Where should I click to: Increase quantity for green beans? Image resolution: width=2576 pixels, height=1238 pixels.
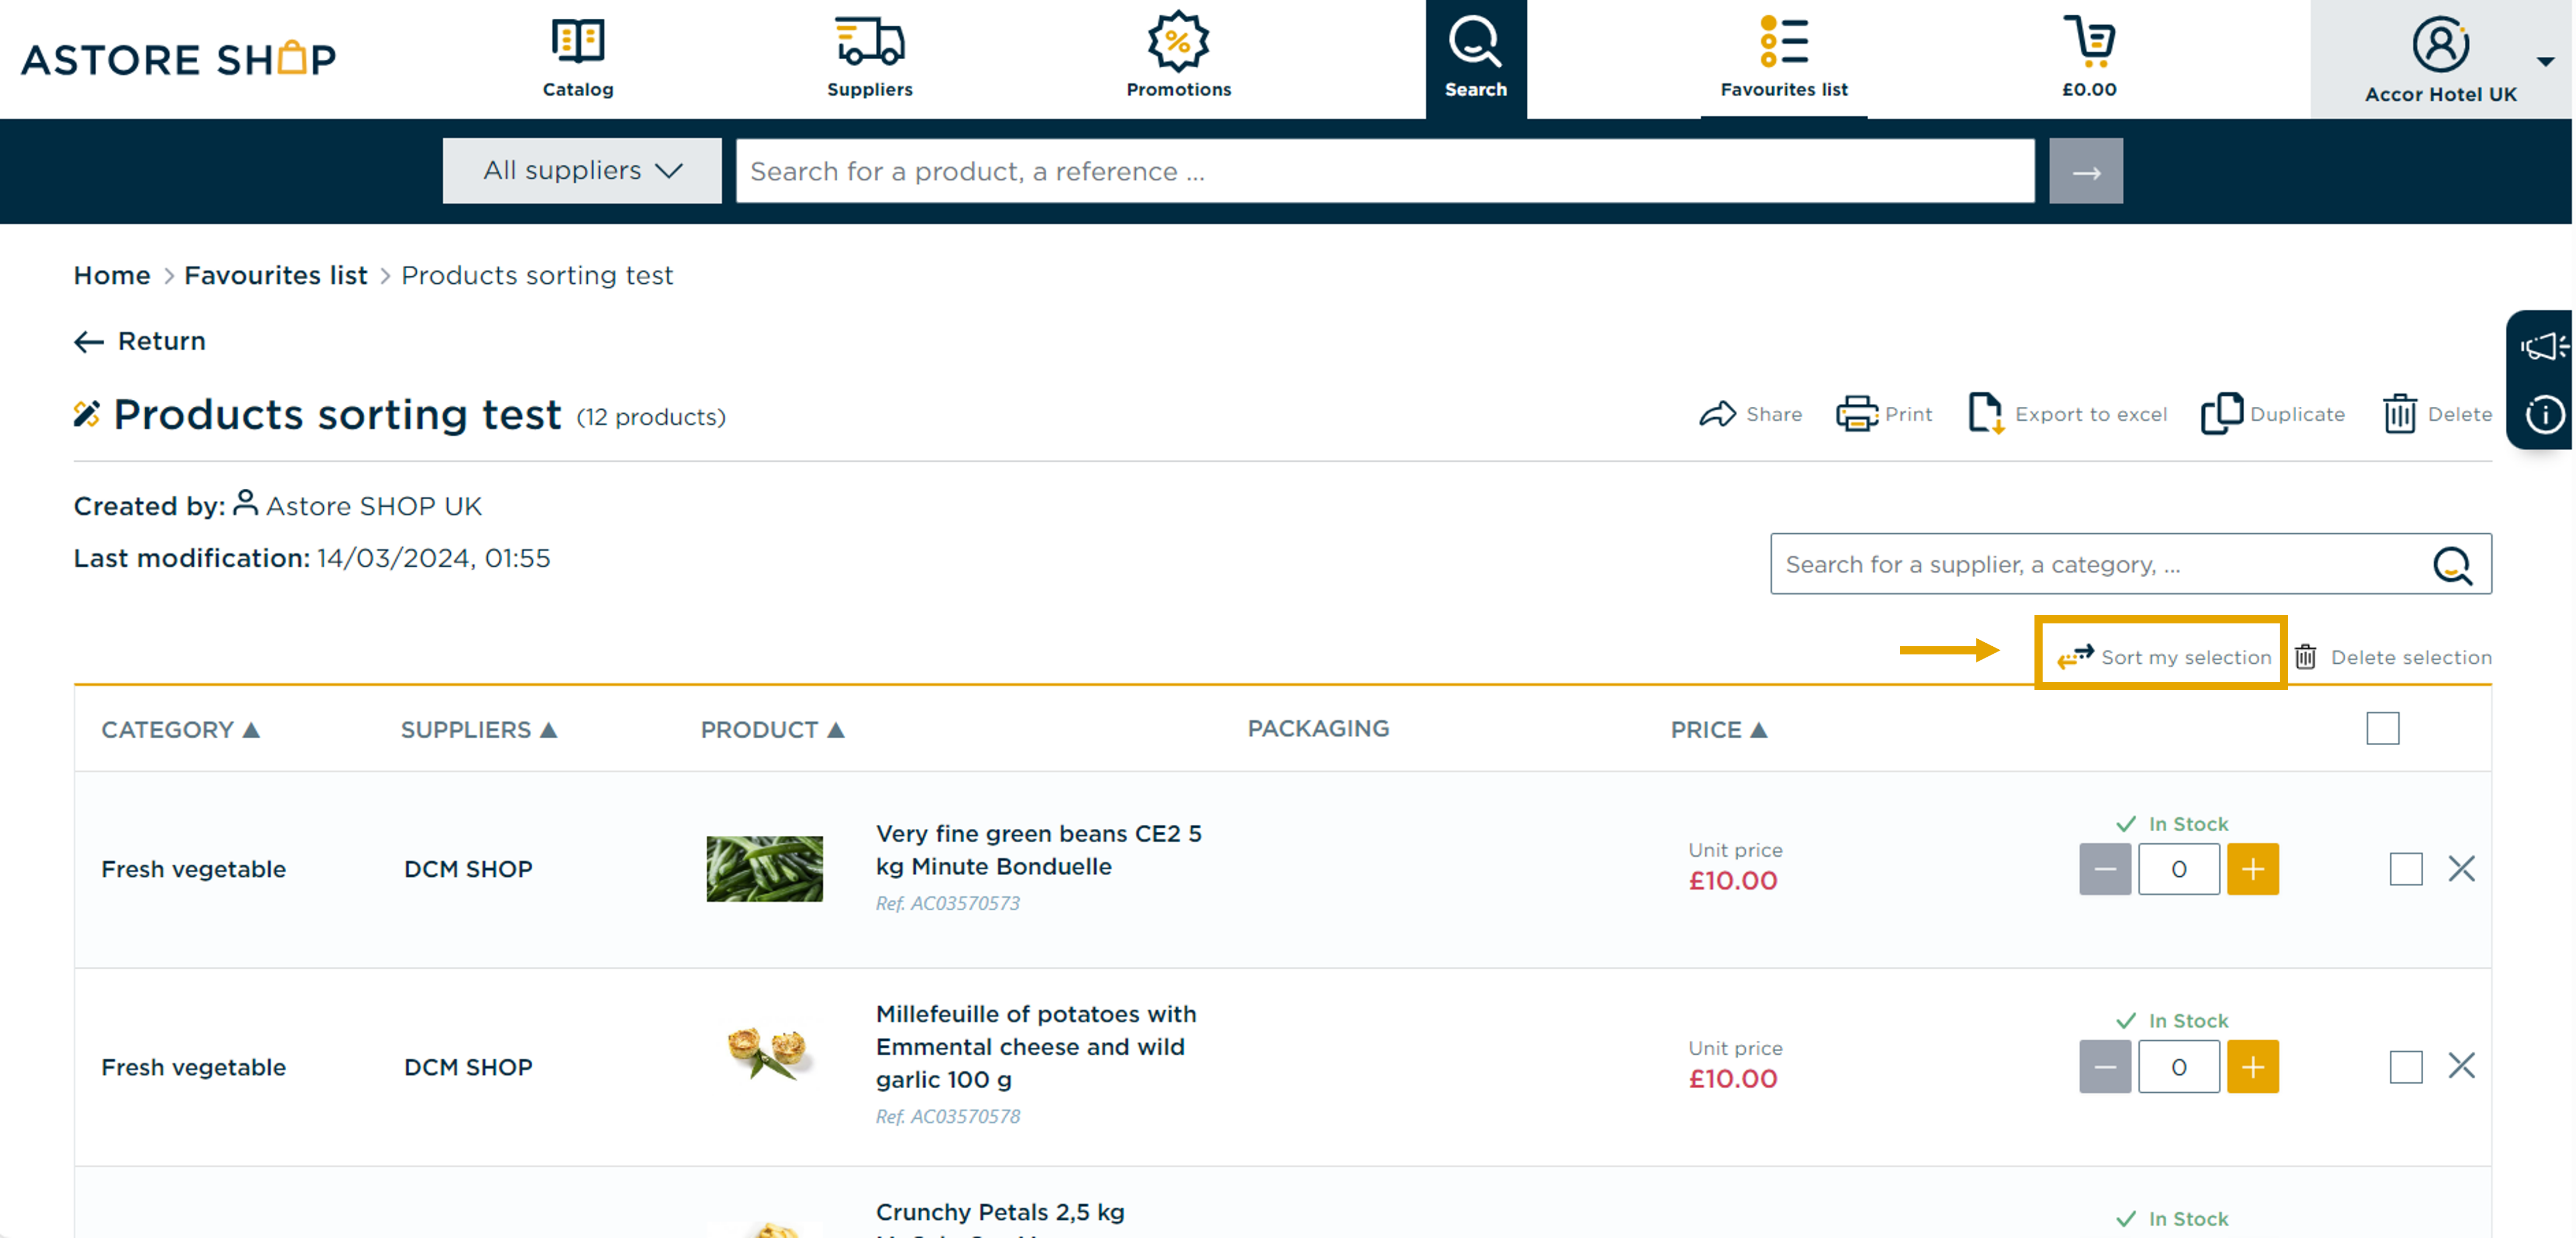pyautogui.click(x=2253, y=869)
